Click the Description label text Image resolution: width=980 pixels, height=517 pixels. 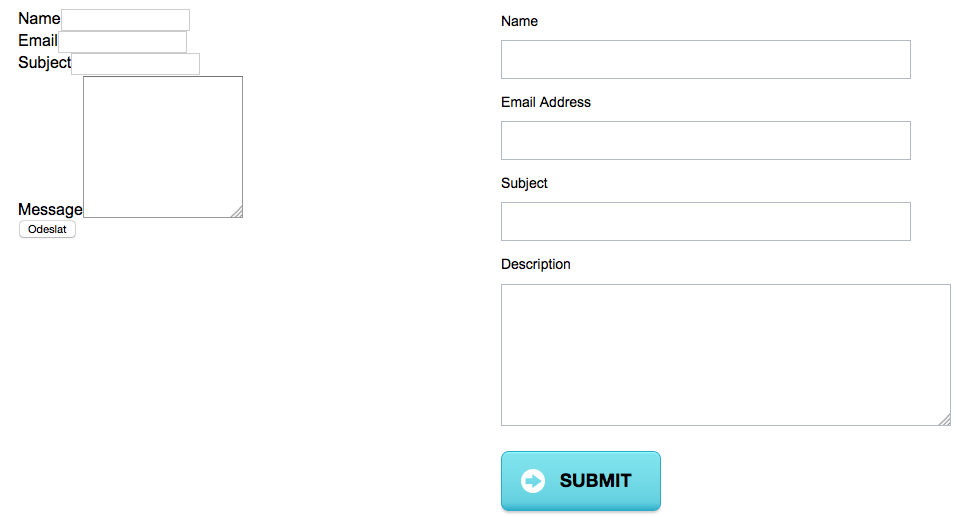tap(535, 264)
